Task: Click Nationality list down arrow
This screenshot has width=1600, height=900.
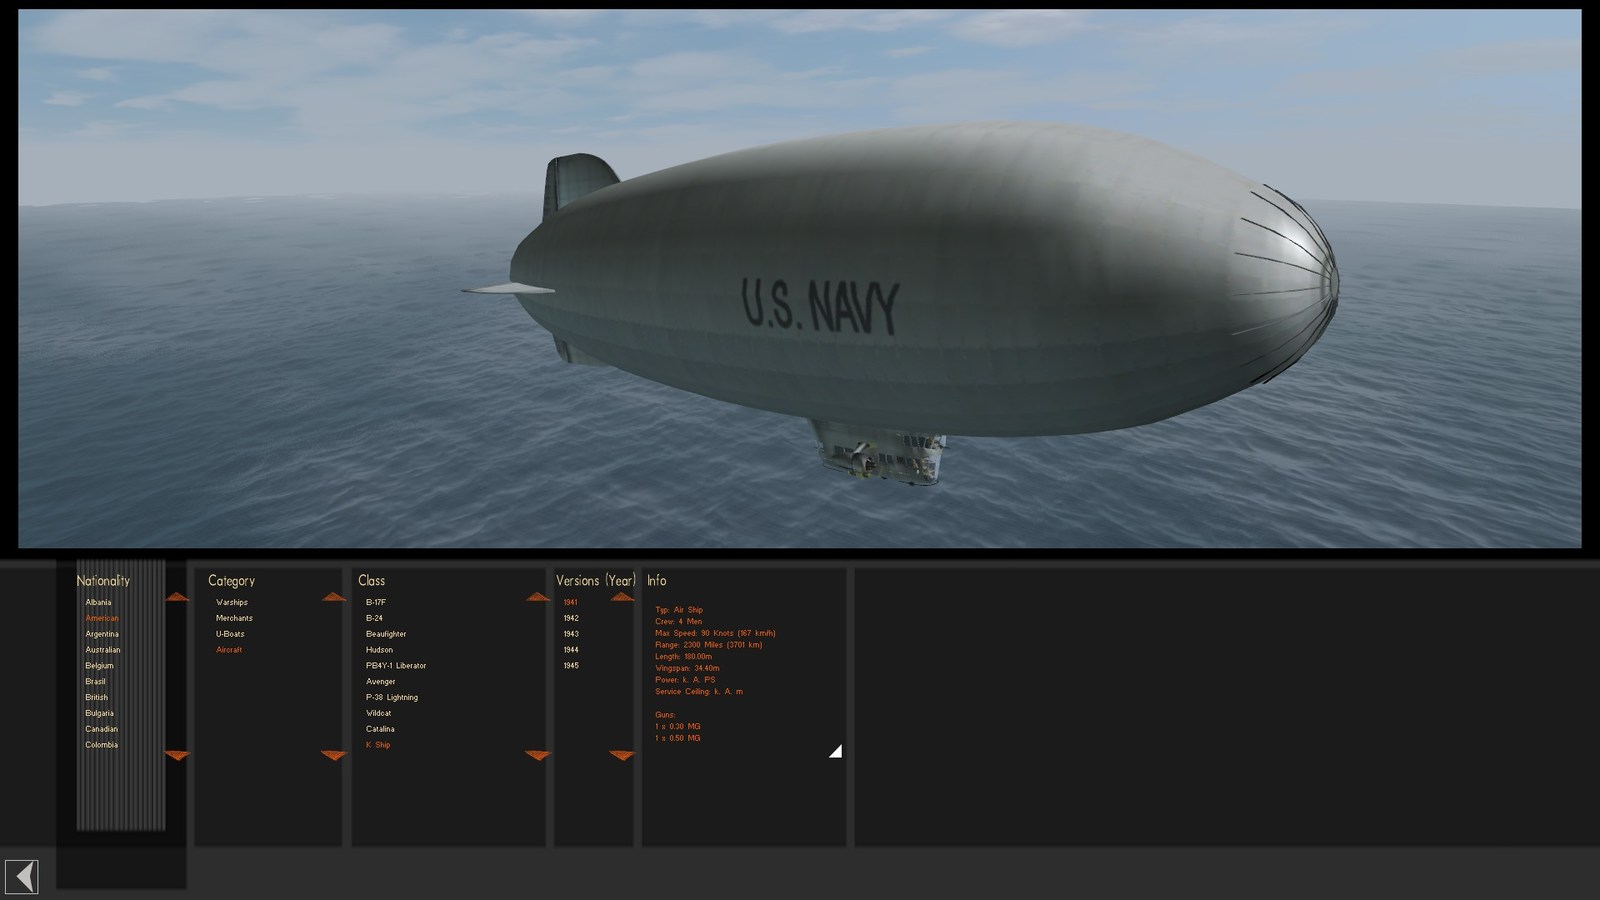Action: point(177,755)
